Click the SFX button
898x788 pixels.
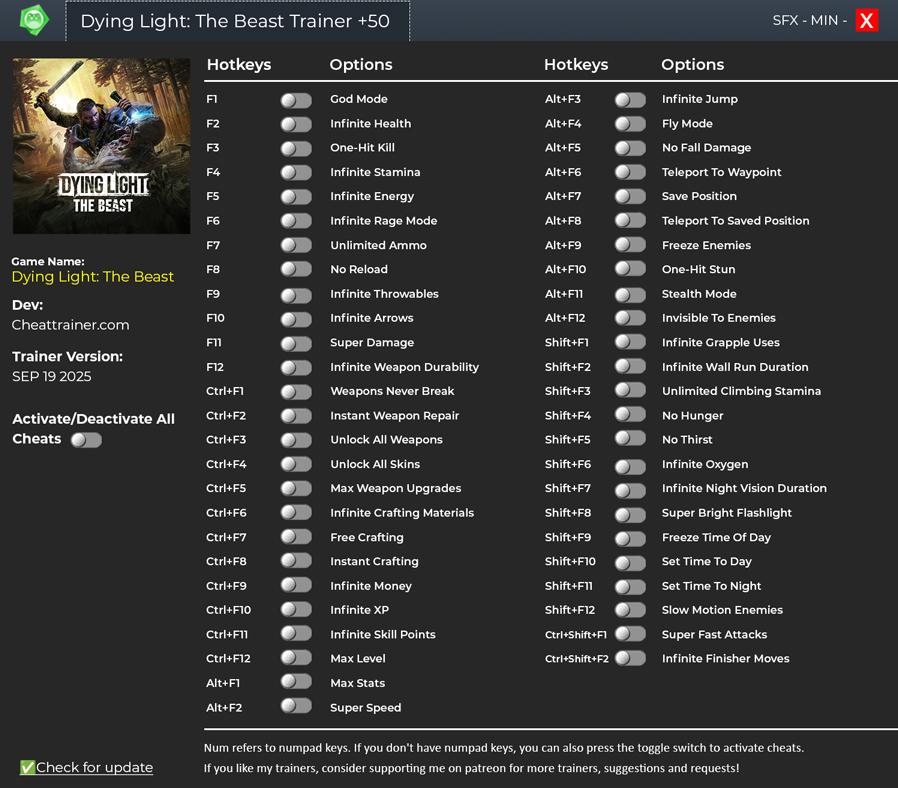(785, 21)
